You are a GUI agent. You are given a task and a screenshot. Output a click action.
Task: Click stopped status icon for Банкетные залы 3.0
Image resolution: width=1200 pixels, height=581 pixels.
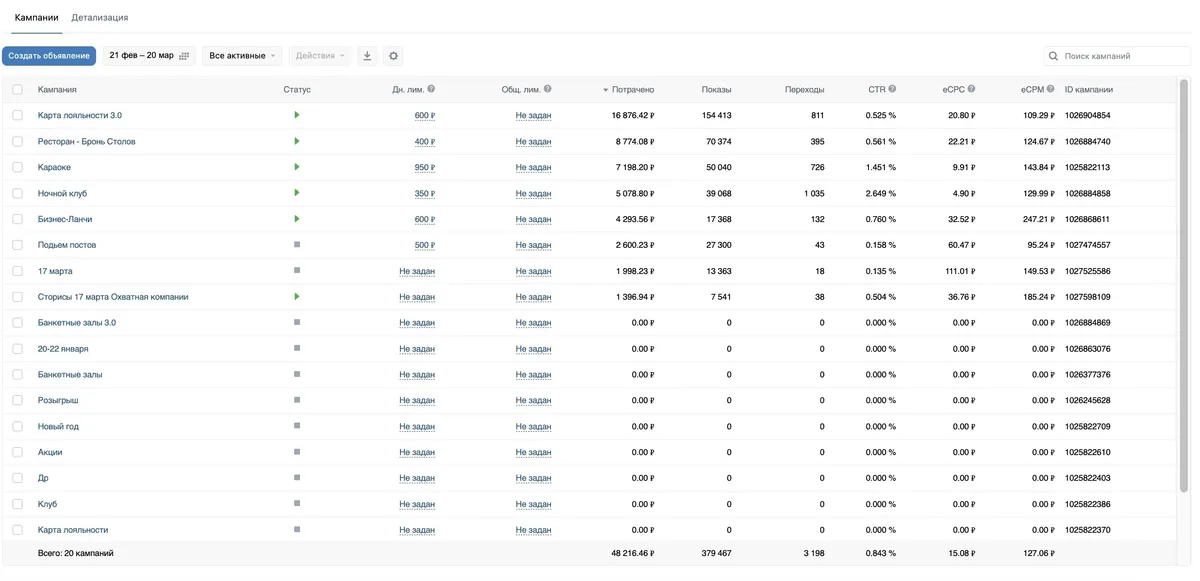pos(297,322)
